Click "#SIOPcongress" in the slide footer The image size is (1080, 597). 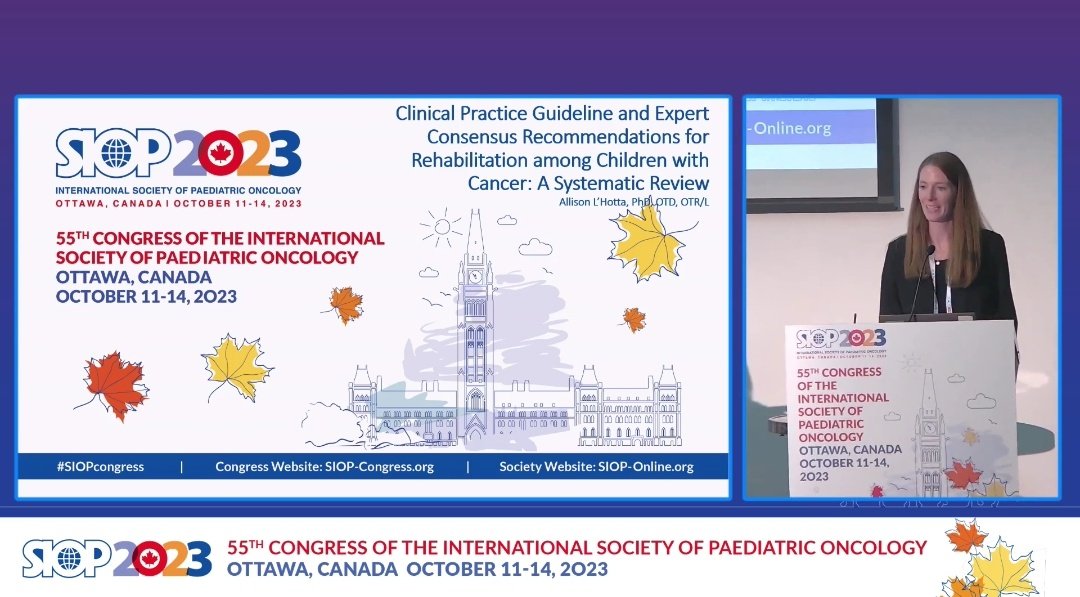click(x=101, y=466)
